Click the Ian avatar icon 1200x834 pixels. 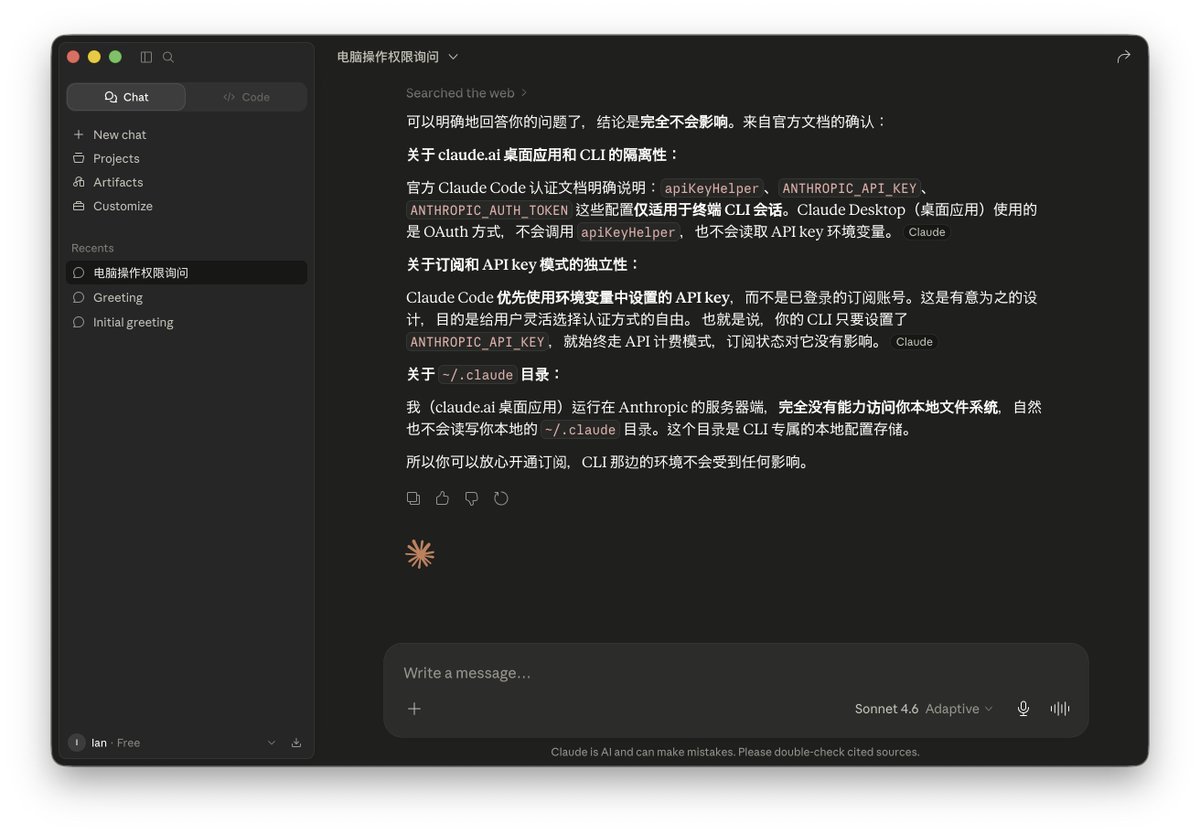point(76,743)
